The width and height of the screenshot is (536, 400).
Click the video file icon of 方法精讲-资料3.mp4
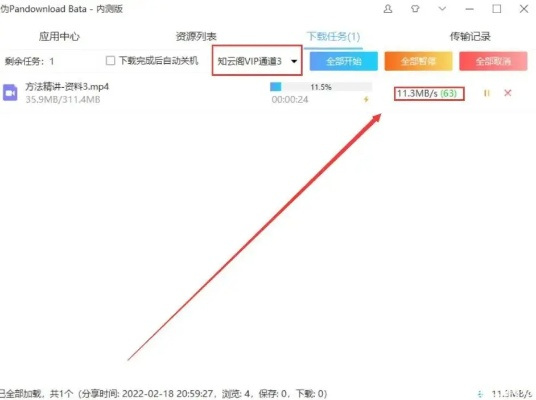(10, 93)
